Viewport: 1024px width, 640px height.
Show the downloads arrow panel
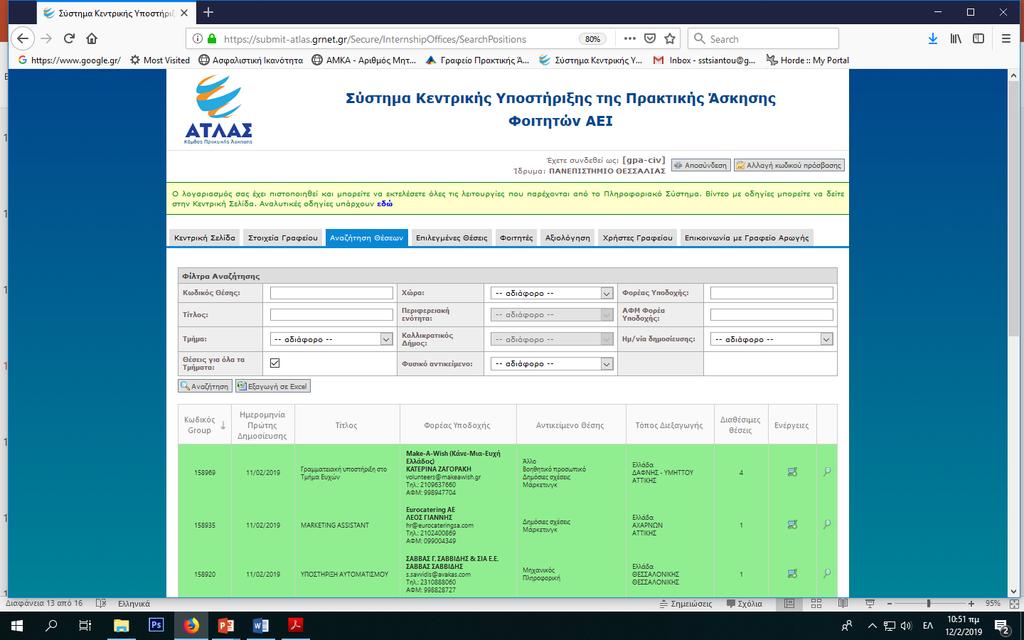933,39
